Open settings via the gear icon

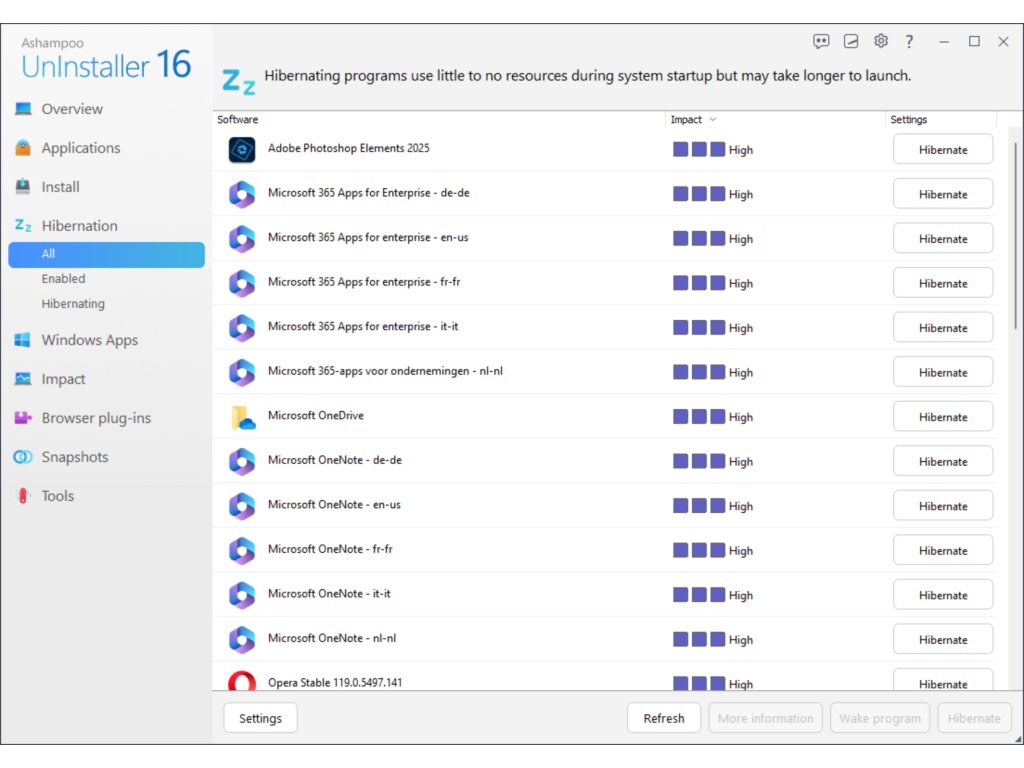click(881, 41)
